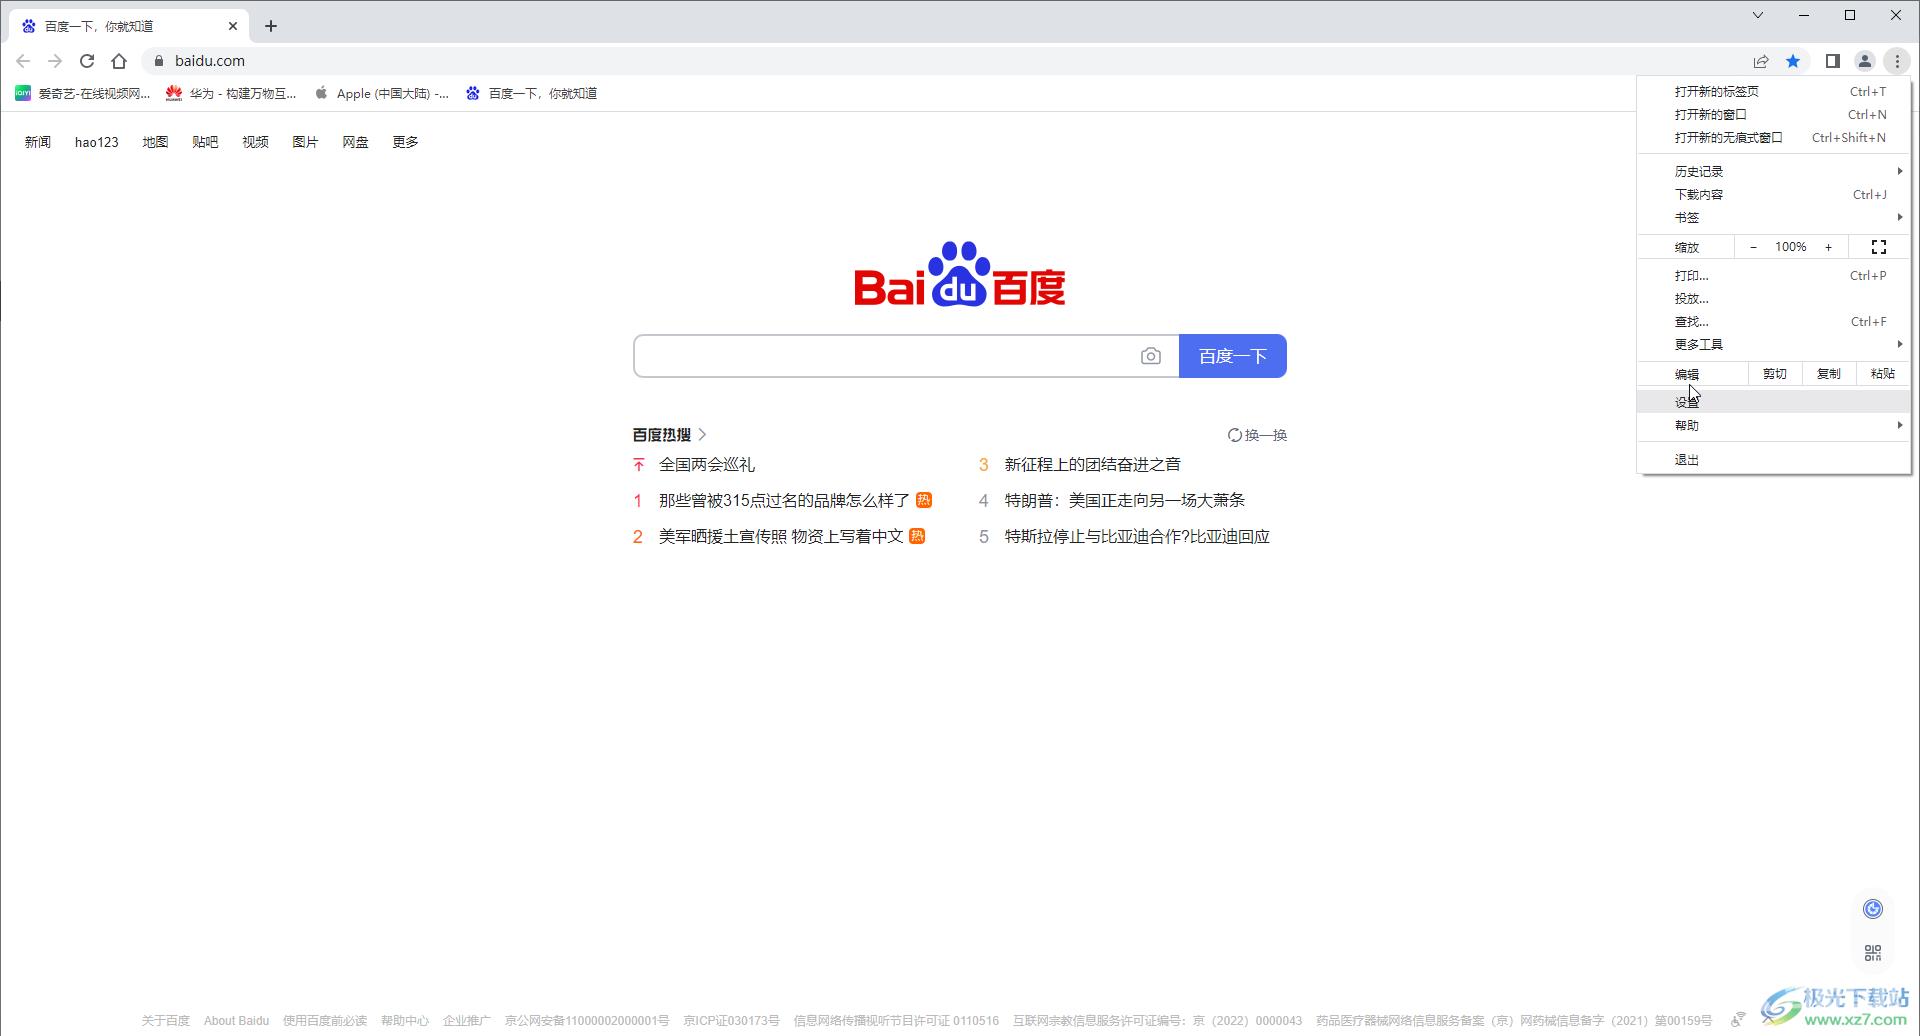This screenshot has width=1920, height=1036.
Task: Reload the Baidu page
Action: [x=87, y=61]
